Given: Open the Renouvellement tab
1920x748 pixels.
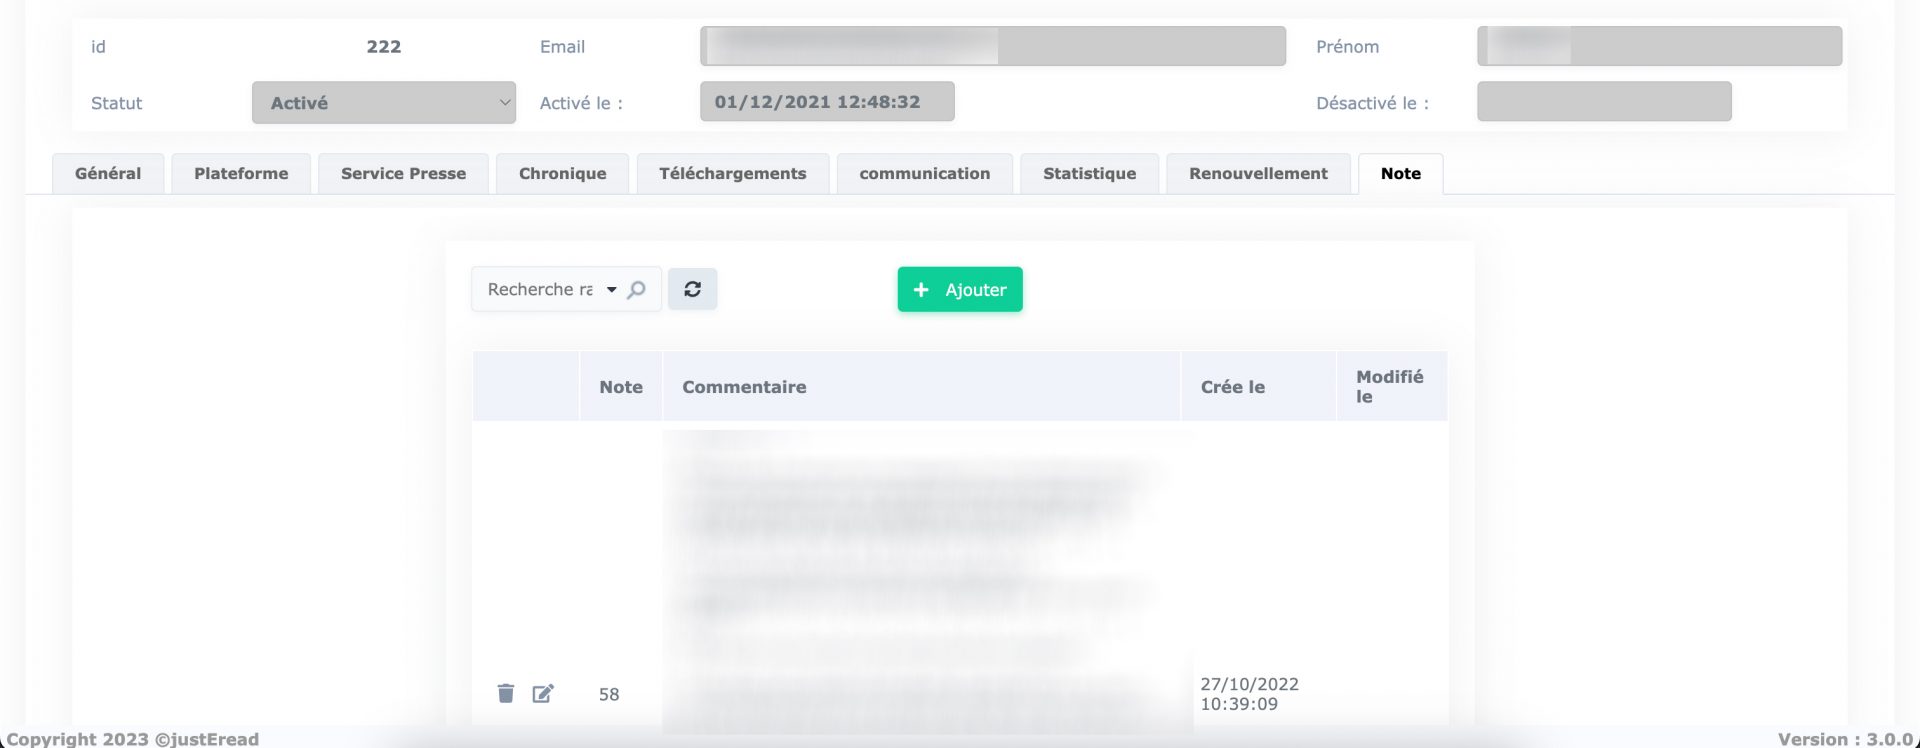Looking at the screenshot, I should click(x=1258, y=174).
